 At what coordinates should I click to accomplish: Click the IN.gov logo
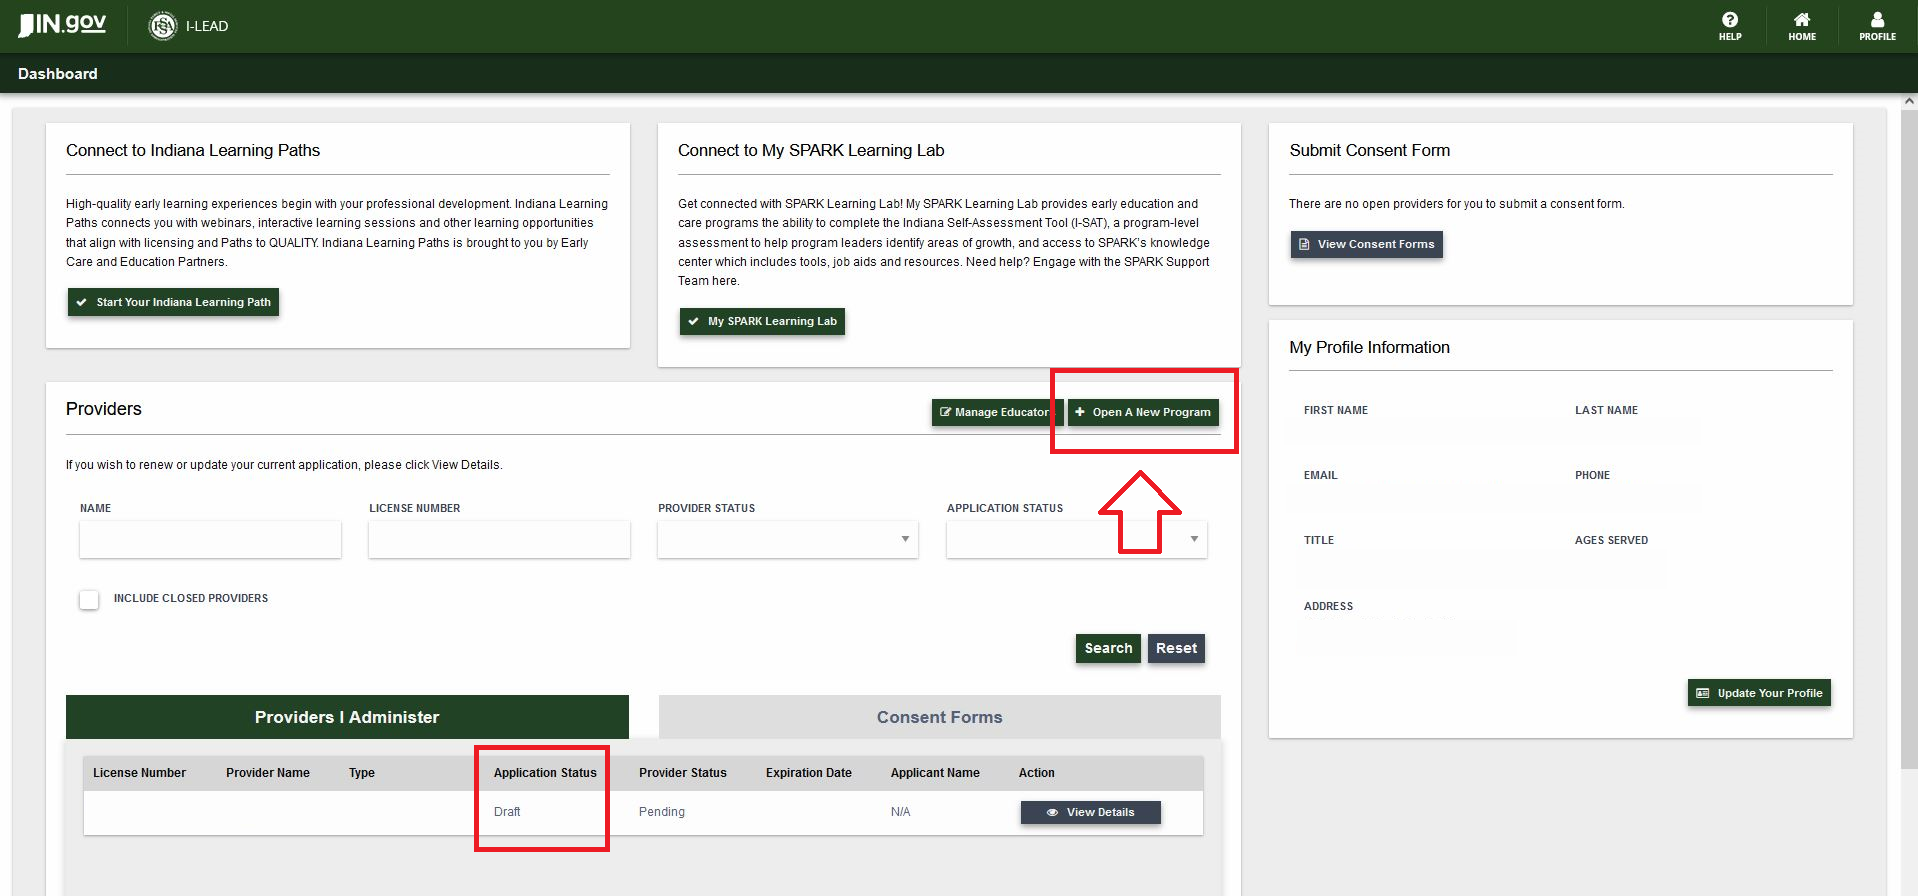pos(62,25)
